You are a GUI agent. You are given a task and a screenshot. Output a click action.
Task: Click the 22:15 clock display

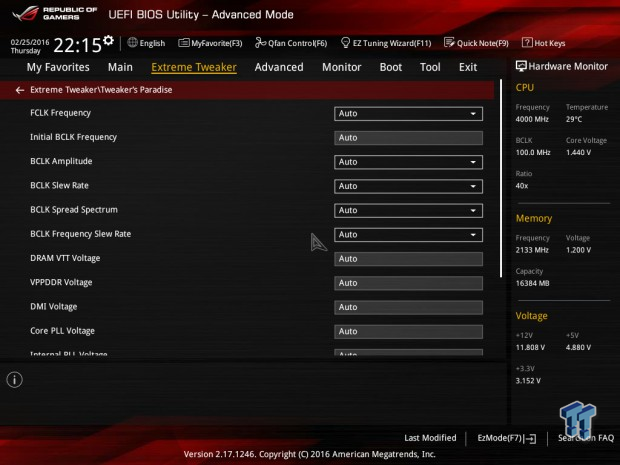(78, 45)
